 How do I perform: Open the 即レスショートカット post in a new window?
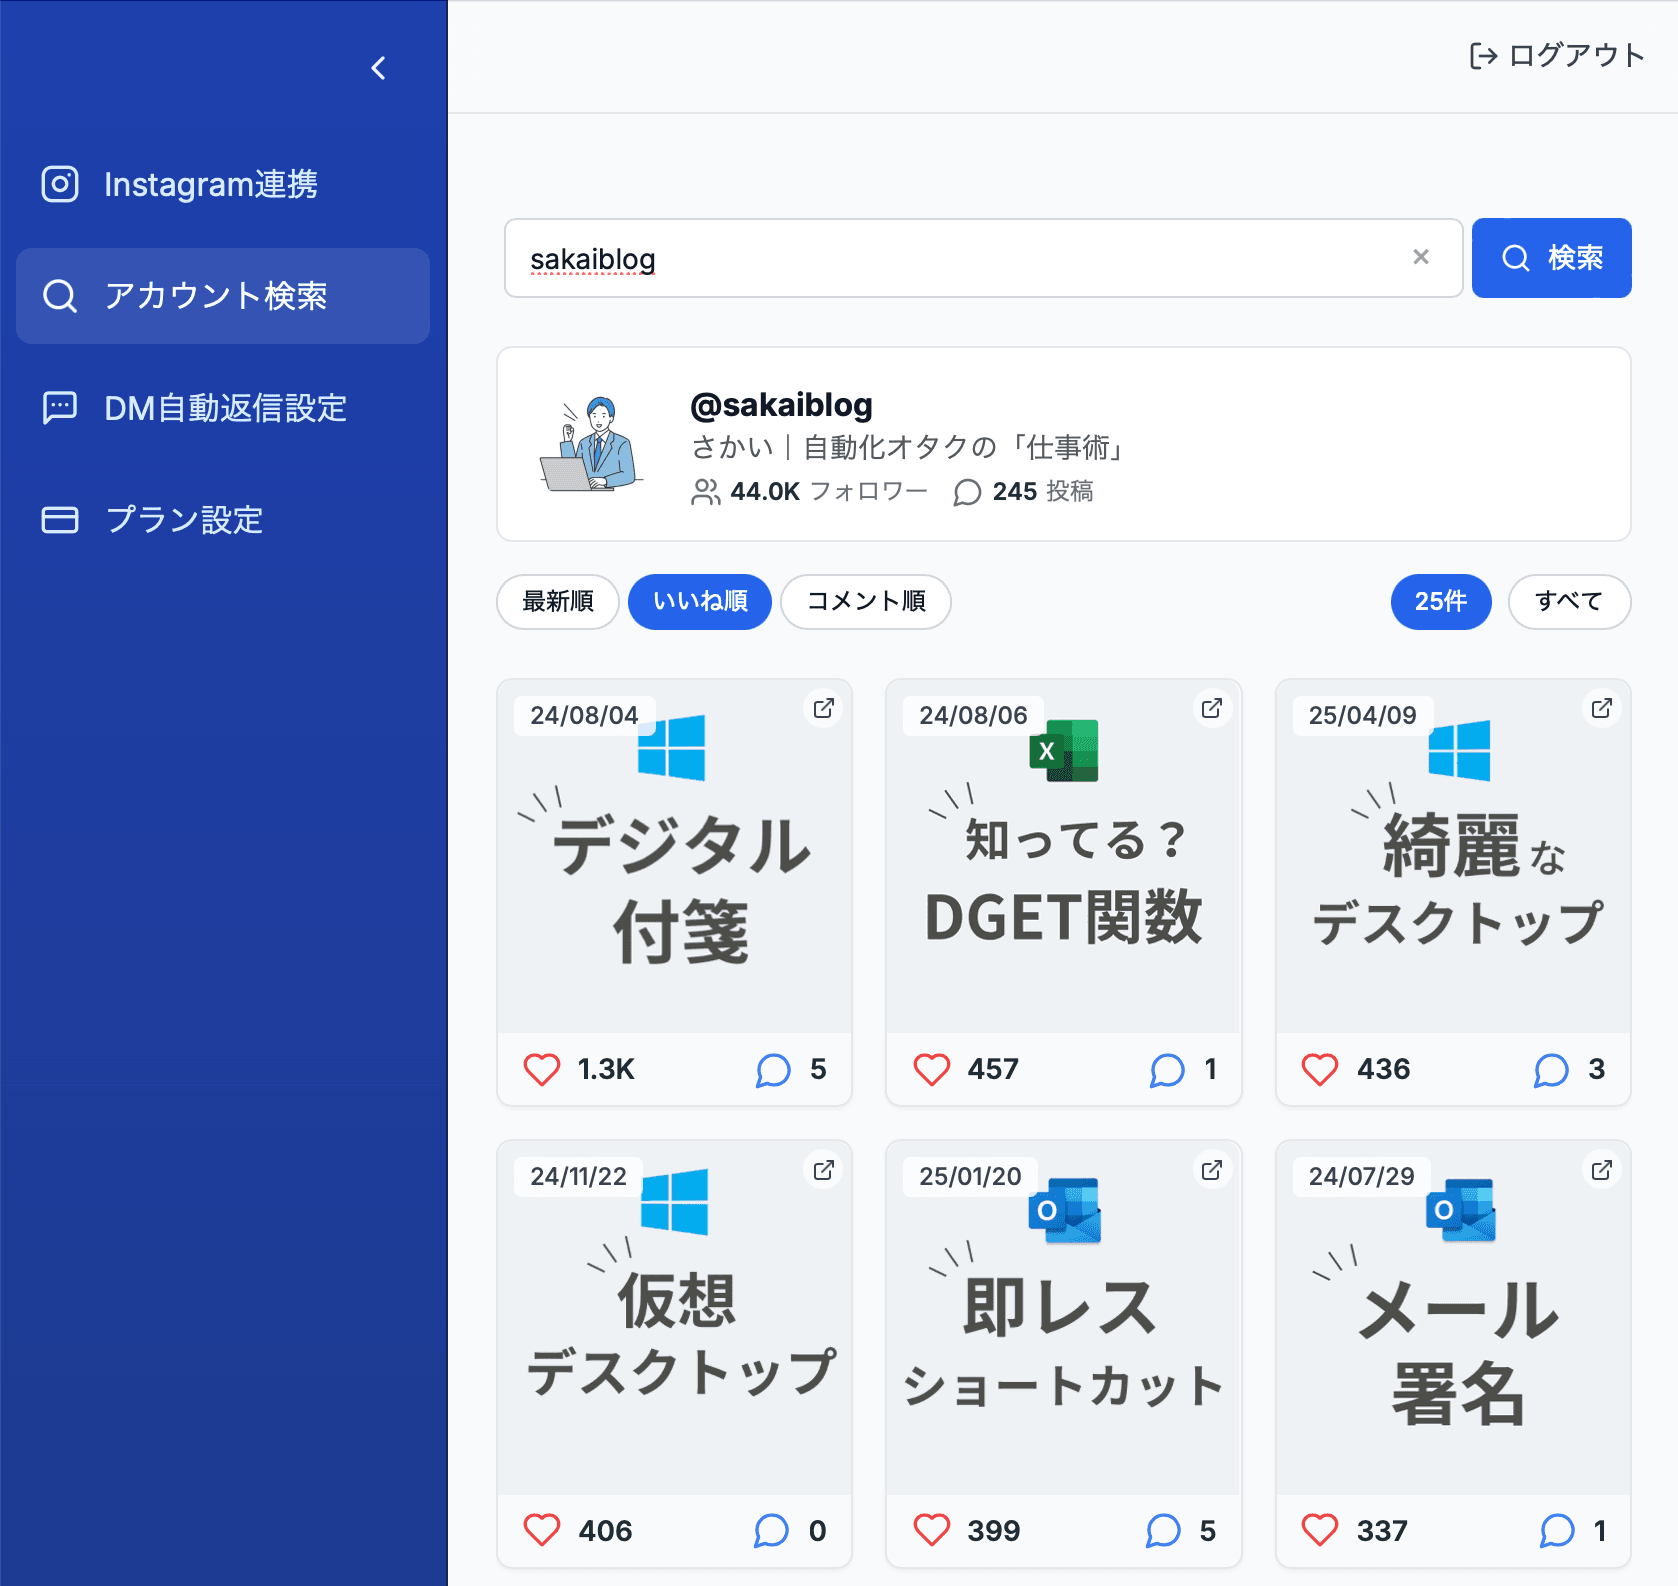click(1211, 1169)
